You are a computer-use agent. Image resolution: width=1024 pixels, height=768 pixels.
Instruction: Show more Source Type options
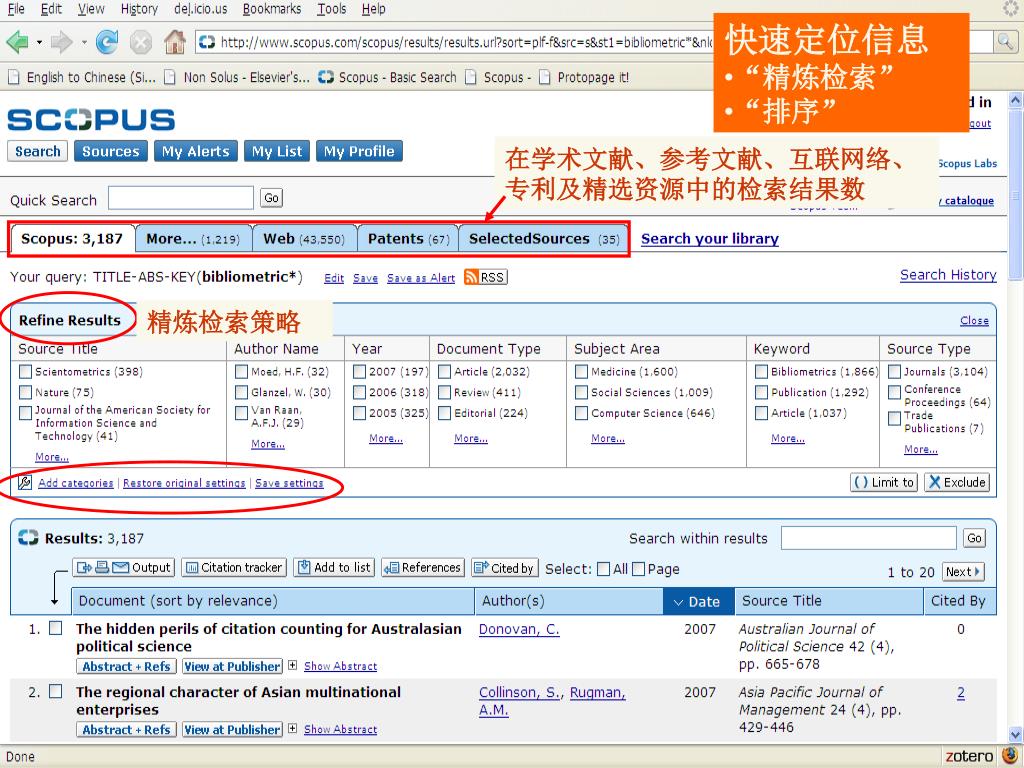point(921,449)
